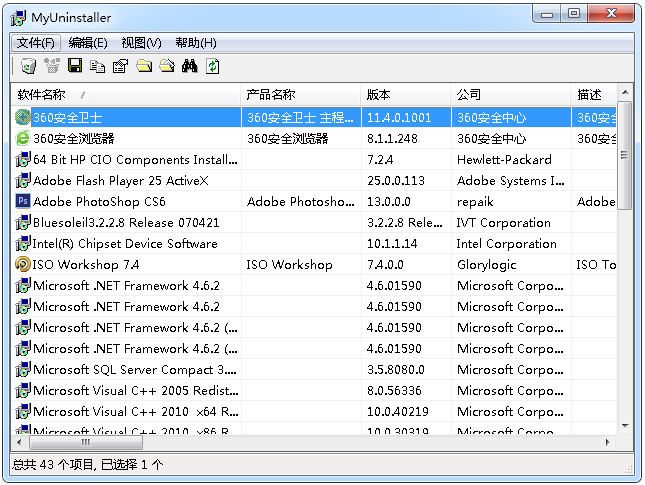Select the 360安全卫士 software name

pos(67,118)
